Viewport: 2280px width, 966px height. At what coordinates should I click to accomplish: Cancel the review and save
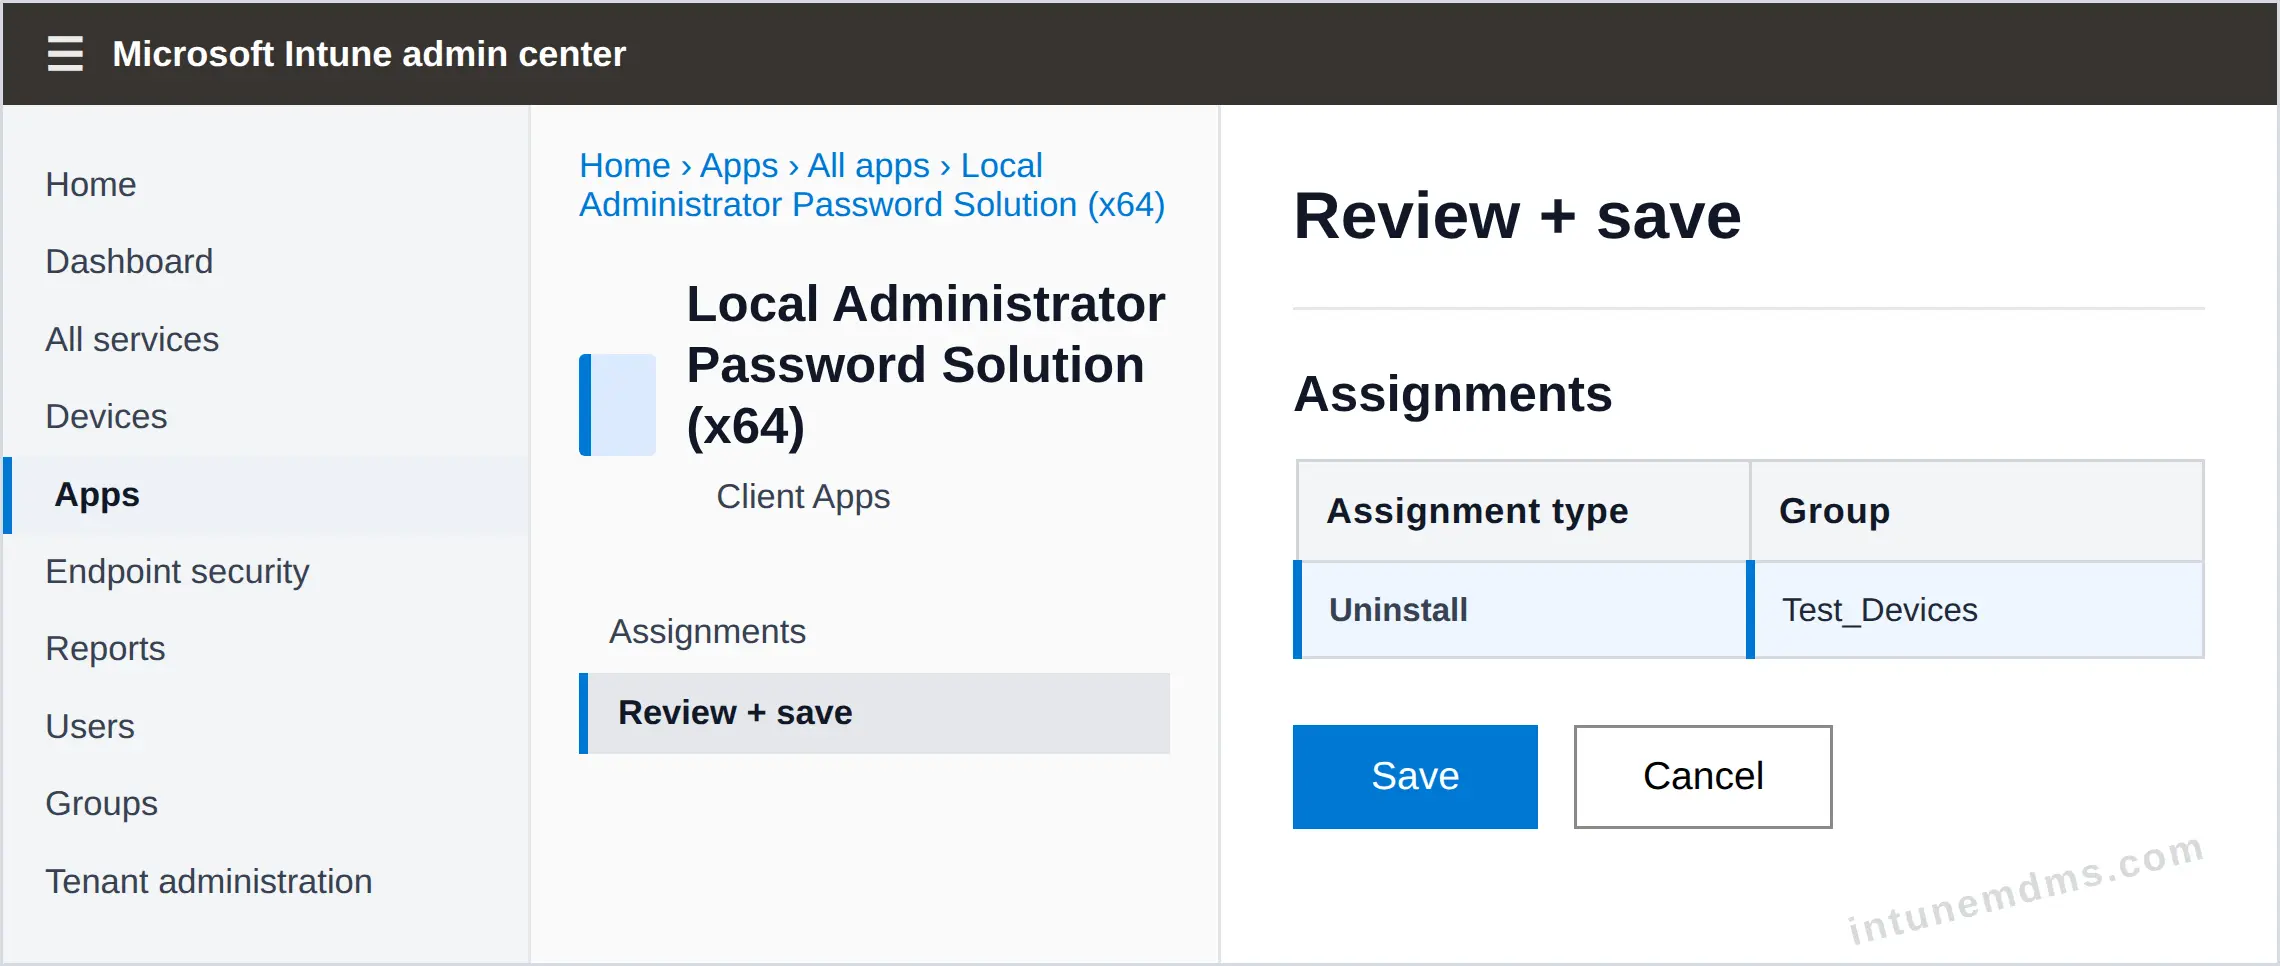1703,777
